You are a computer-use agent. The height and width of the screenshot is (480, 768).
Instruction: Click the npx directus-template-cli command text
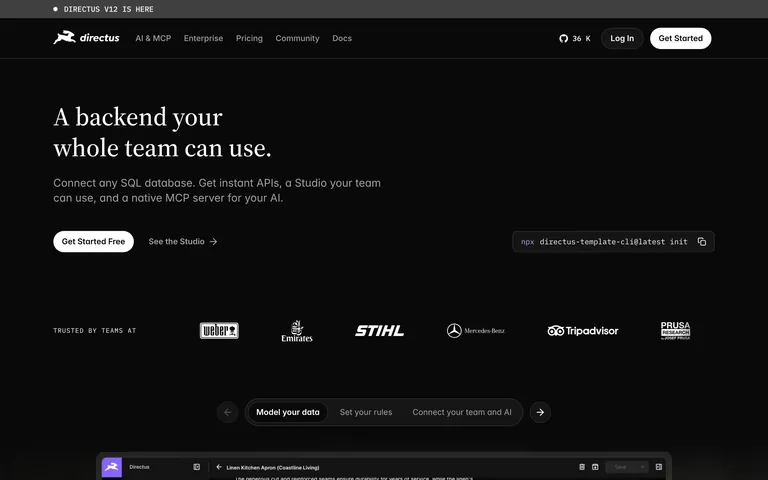click(604, 241)
